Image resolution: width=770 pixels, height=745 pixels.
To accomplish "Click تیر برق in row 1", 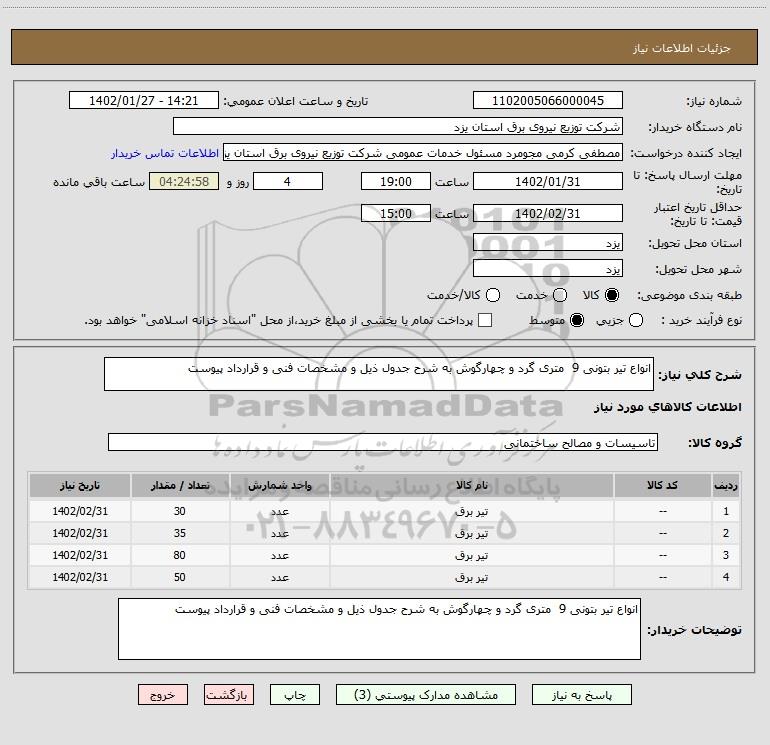I will coord(471,512).
